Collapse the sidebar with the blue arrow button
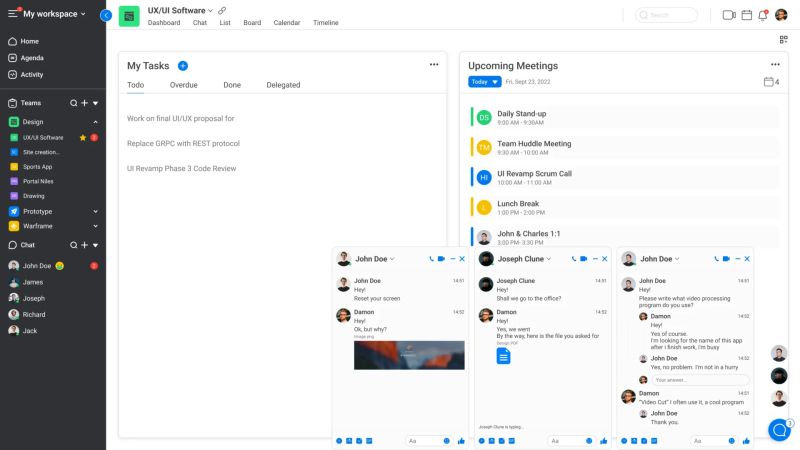The width and height of the screenshot is (800, 450). click(x=106, y=15)
